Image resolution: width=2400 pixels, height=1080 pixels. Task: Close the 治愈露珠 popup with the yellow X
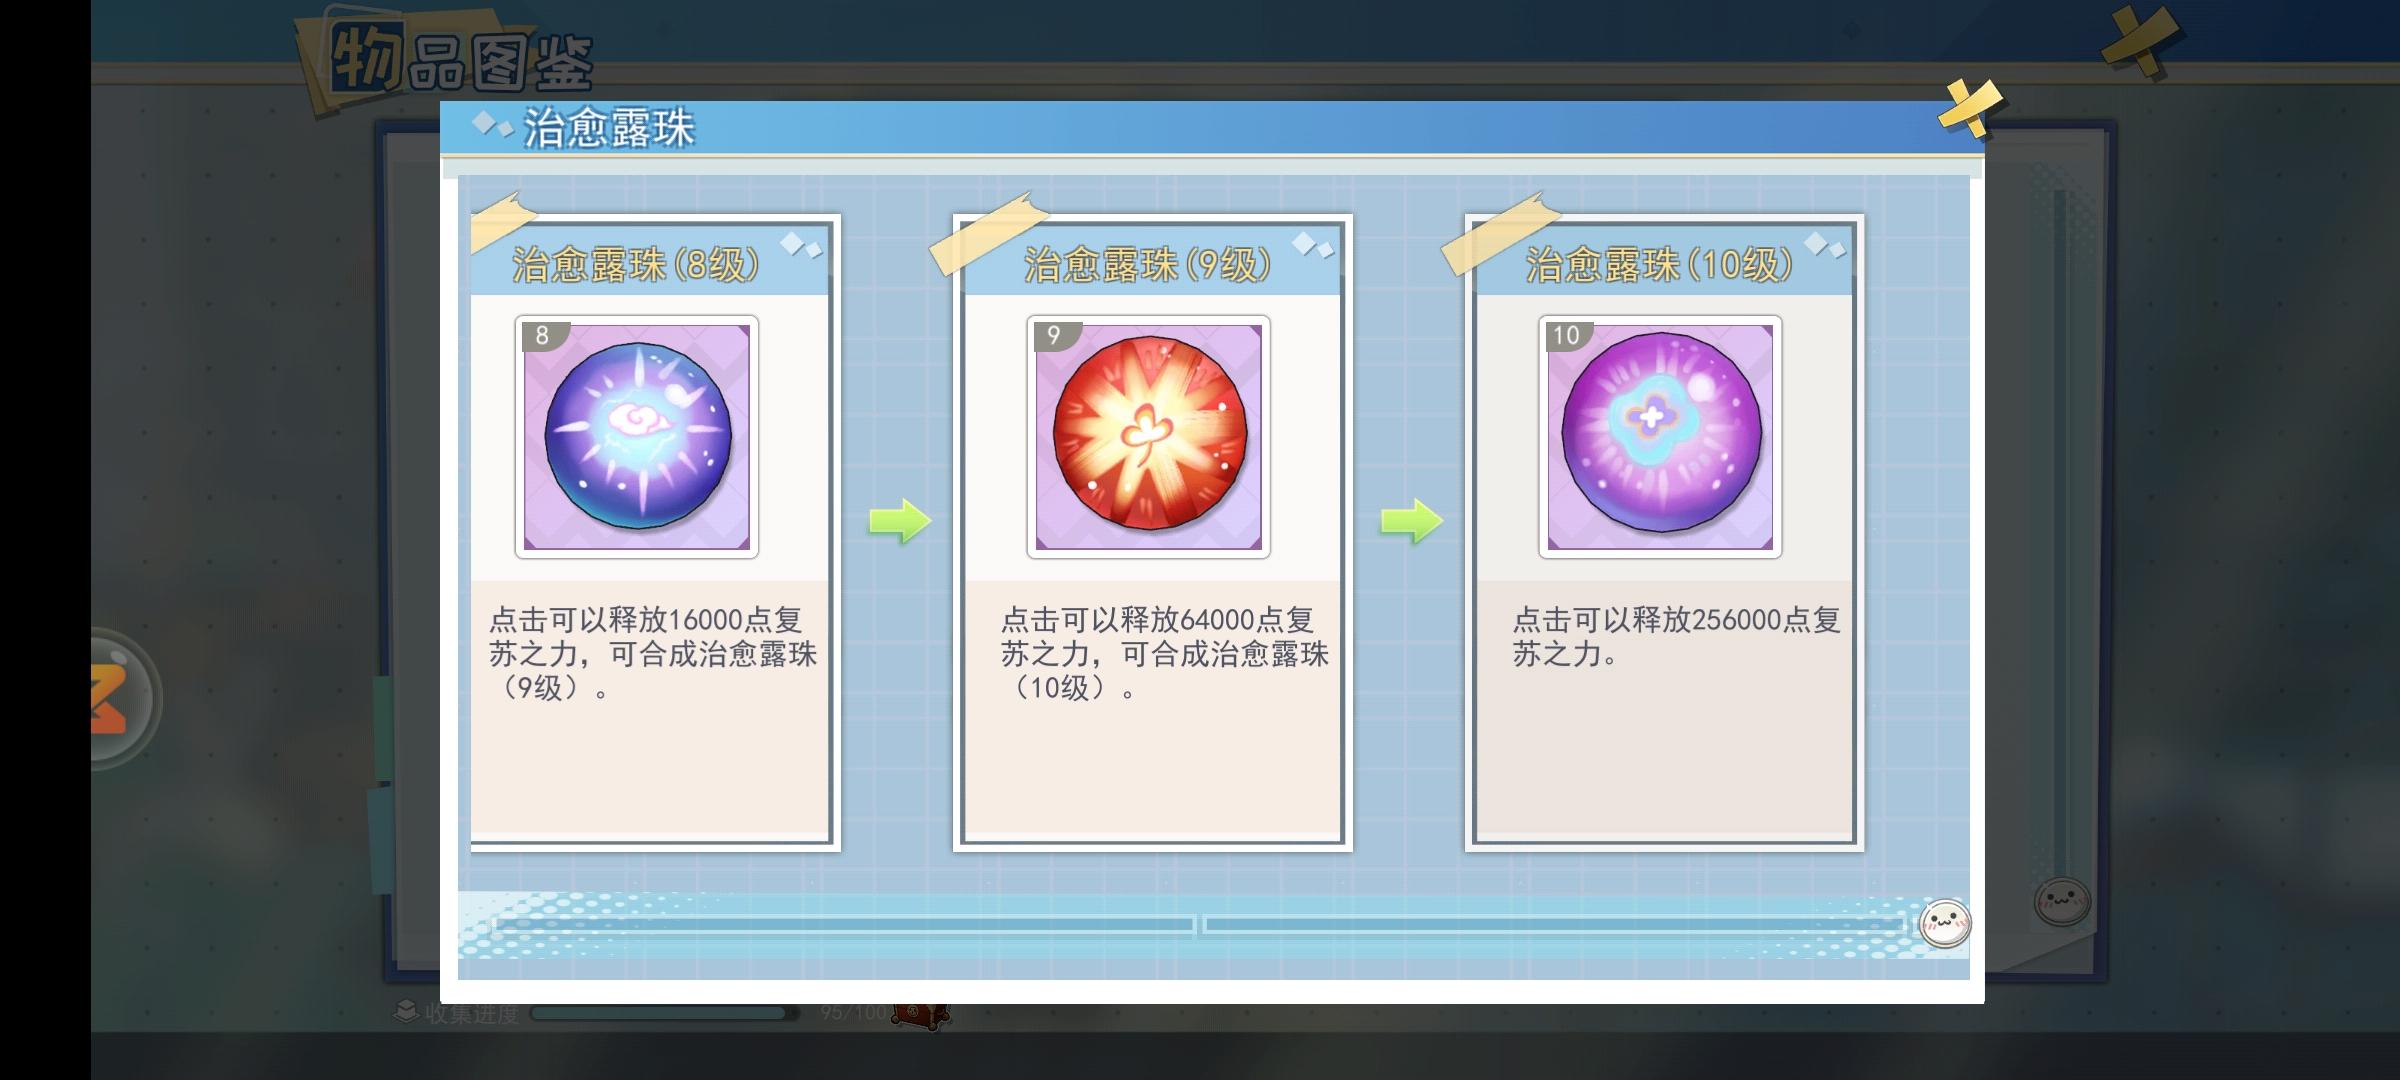(1969, 108)
